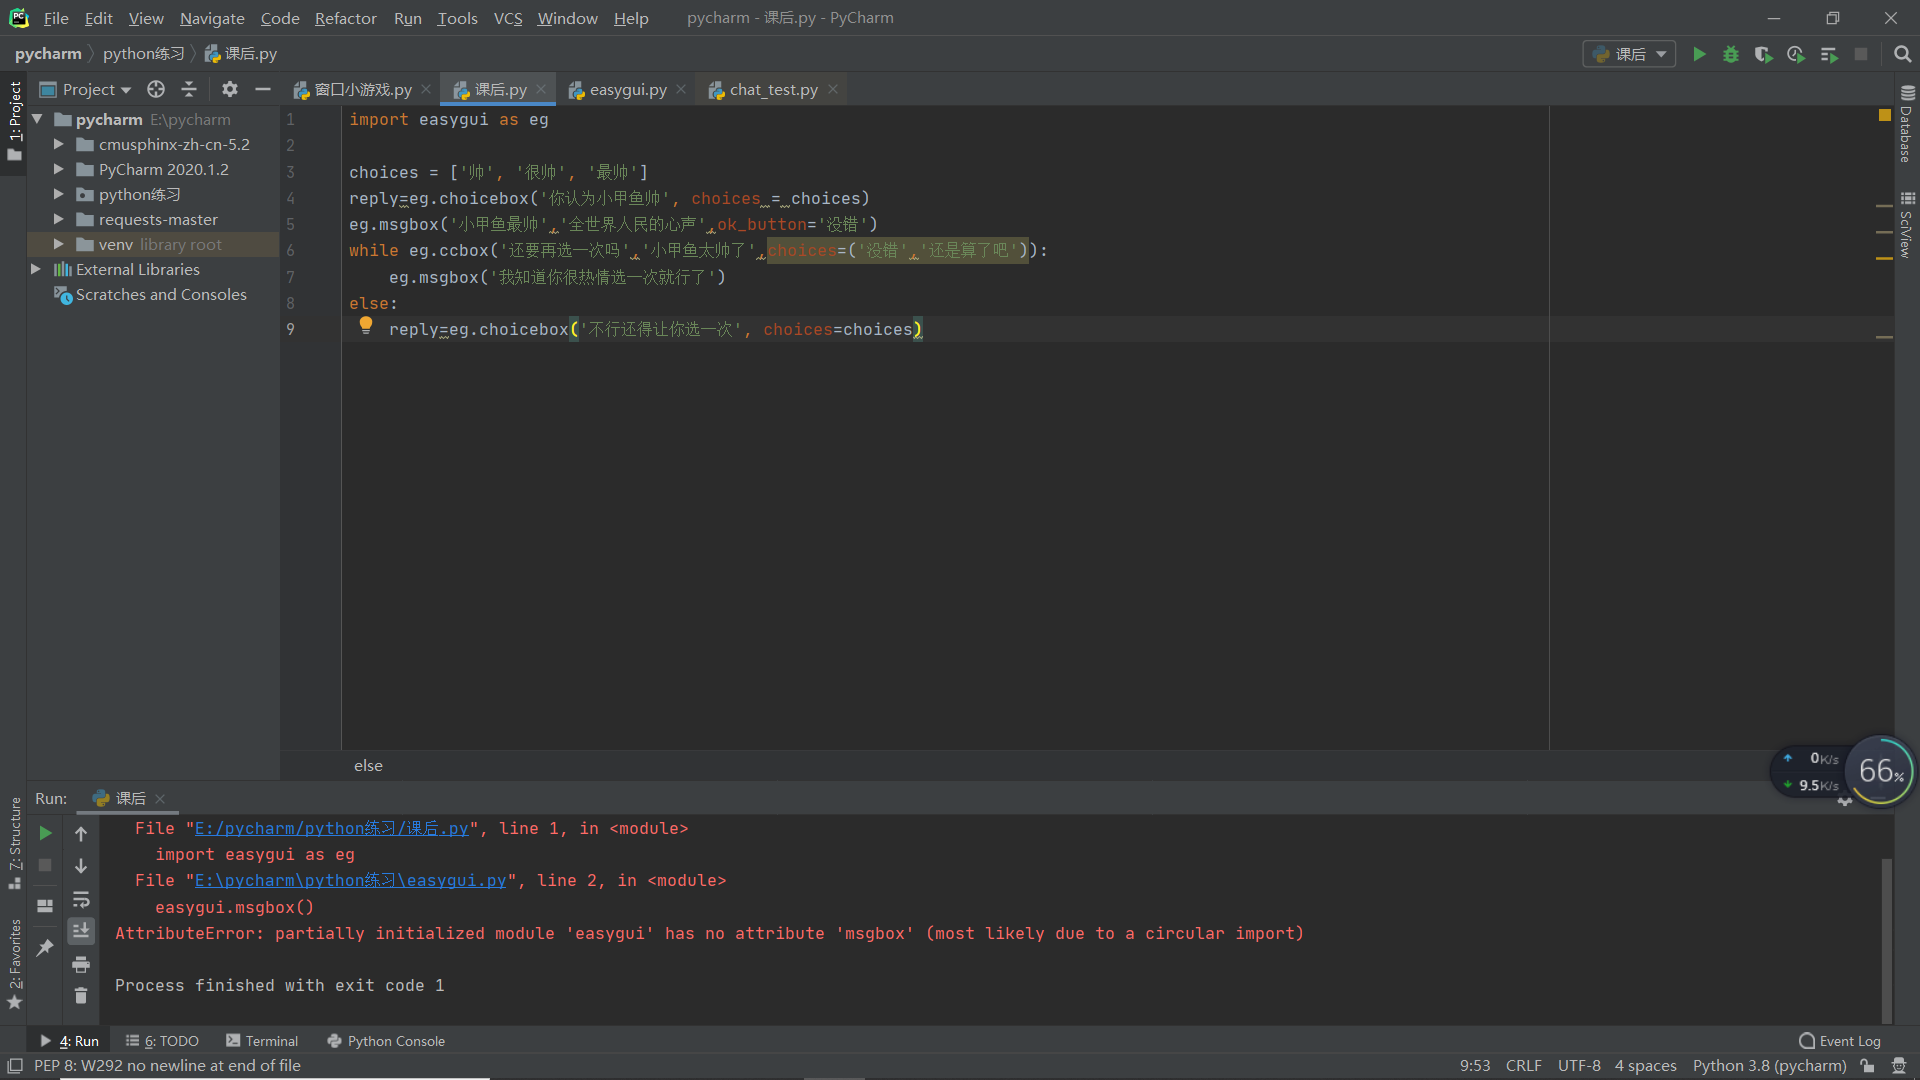Toggle the Favorites side tool window
Screen dimensions: 1920x1080
pos(14,964)
